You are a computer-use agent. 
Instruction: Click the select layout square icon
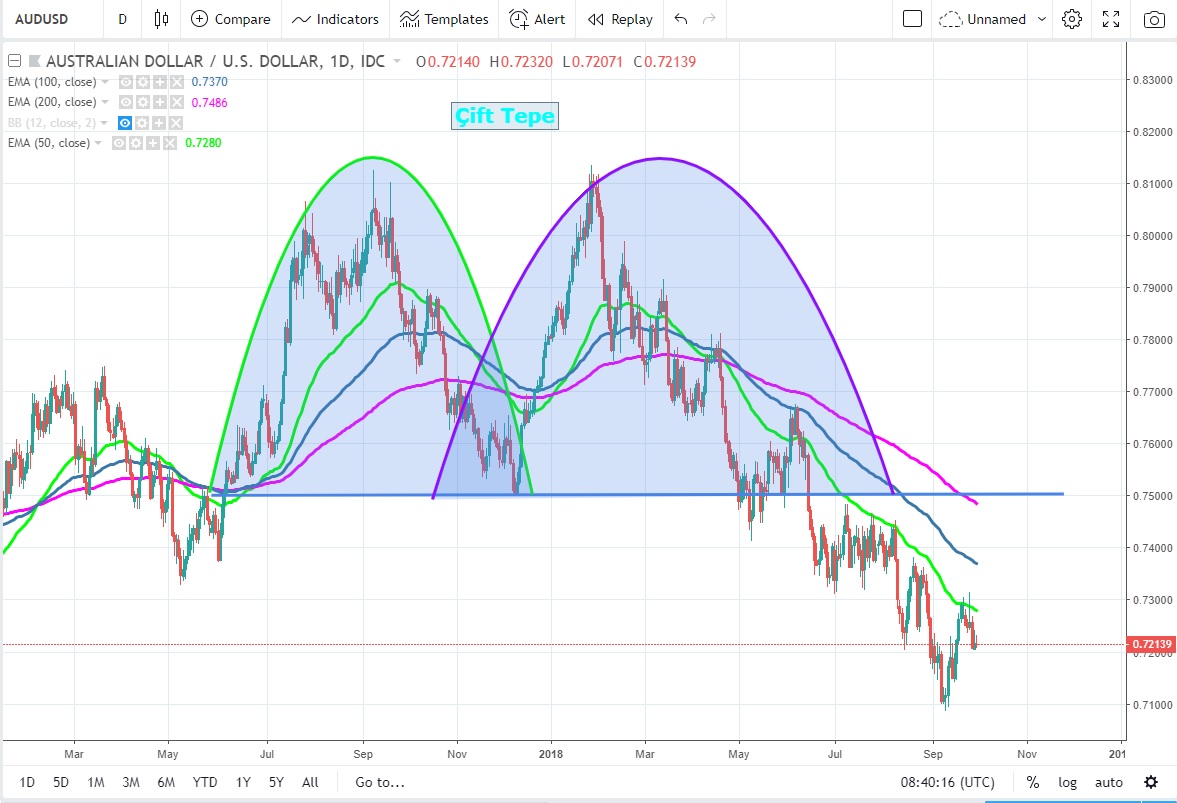[911, 19]
